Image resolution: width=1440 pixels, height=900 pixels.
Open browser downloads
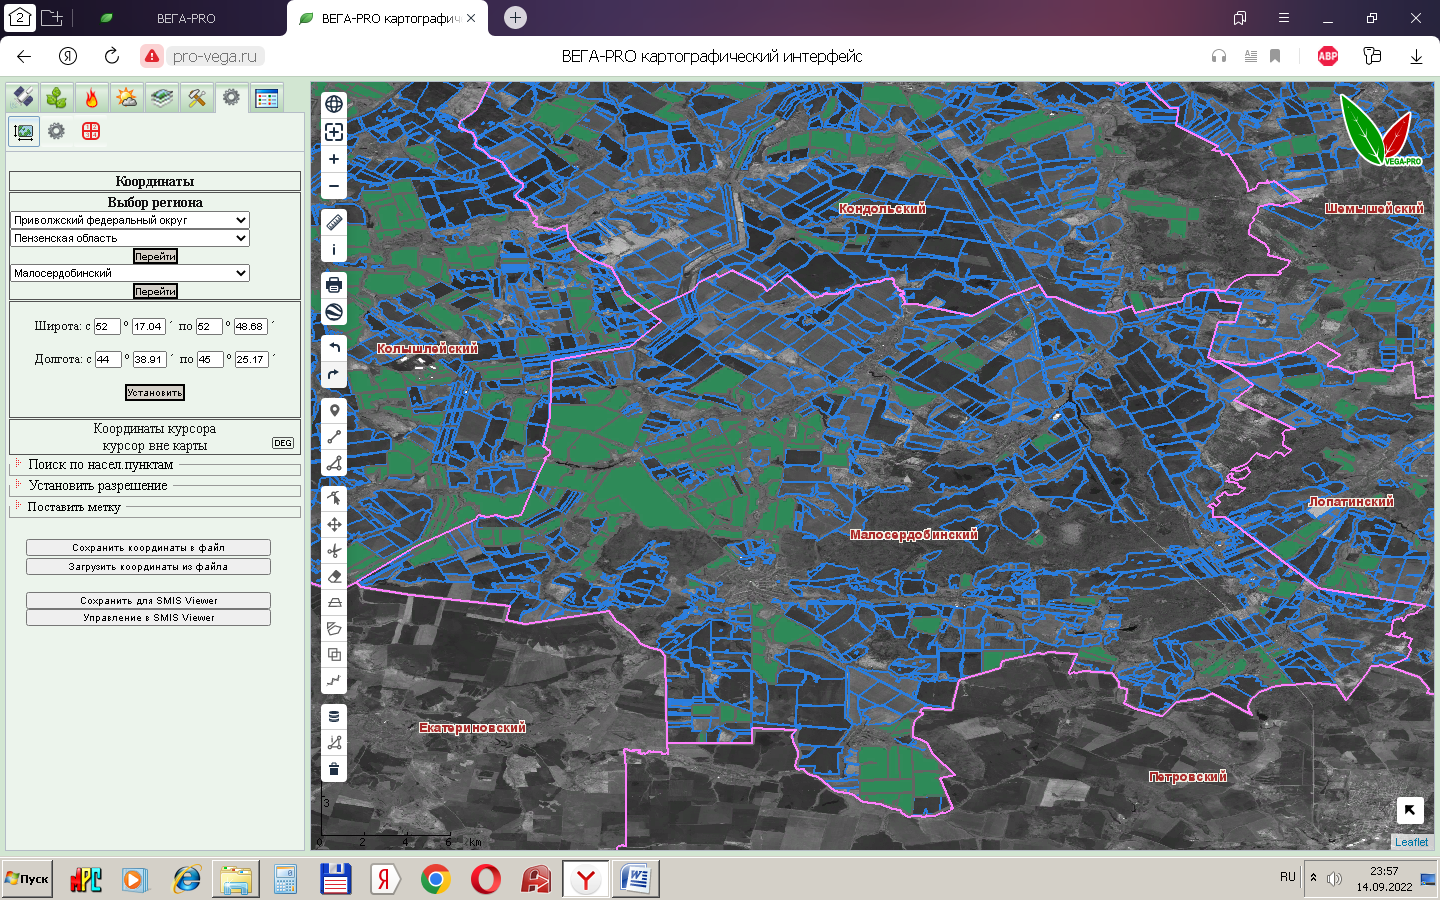(1416, 56)
